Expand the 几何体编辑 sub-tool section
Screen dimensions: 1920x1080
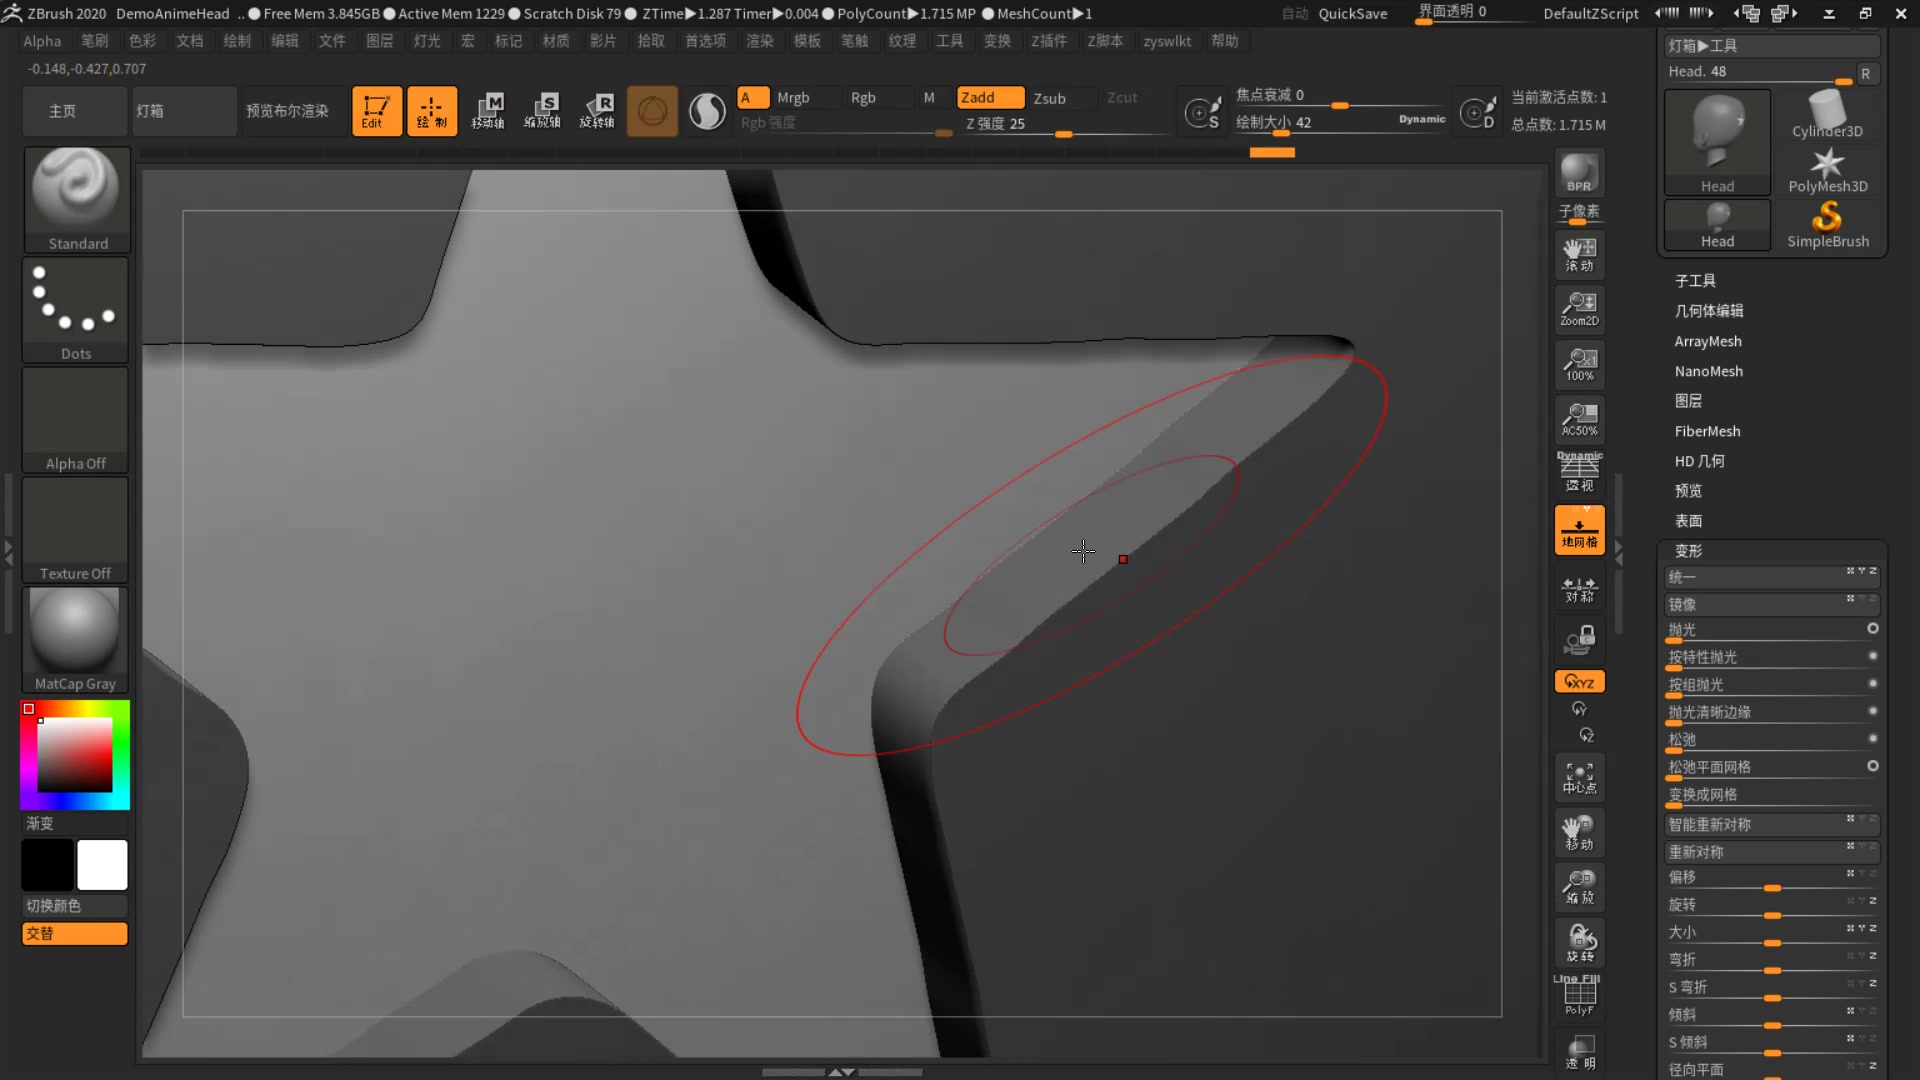[1709, 310]
